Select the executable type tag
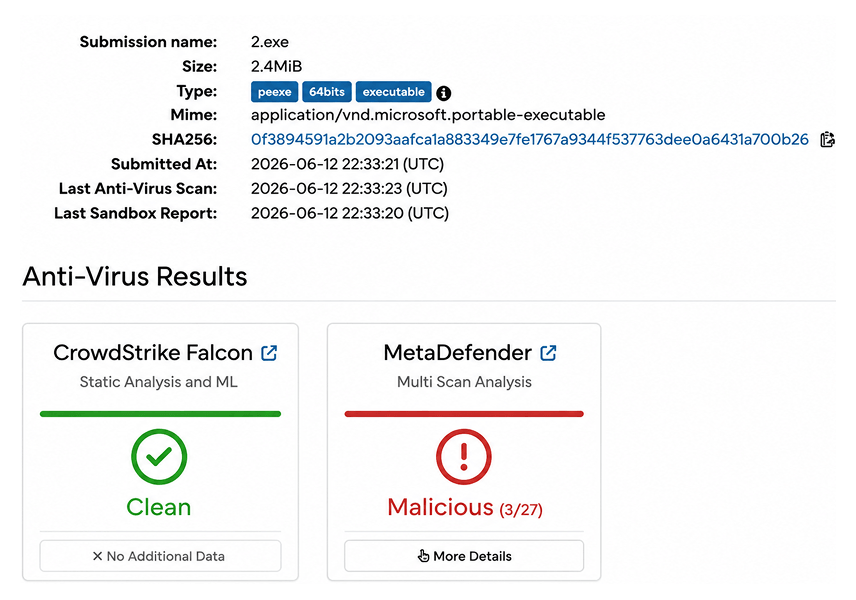This screenshot has height=600, width=856. coord(394,92)
